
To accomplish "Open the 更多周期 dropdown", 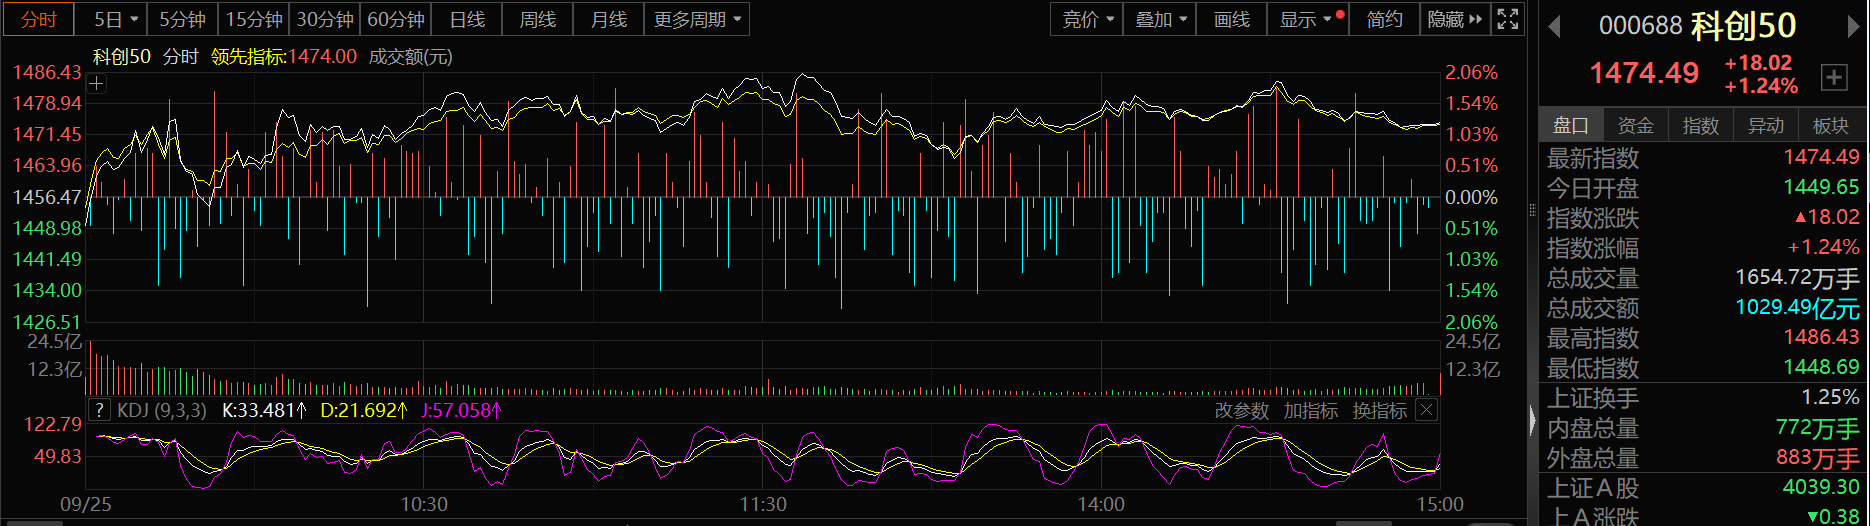I will coord(697,19).
